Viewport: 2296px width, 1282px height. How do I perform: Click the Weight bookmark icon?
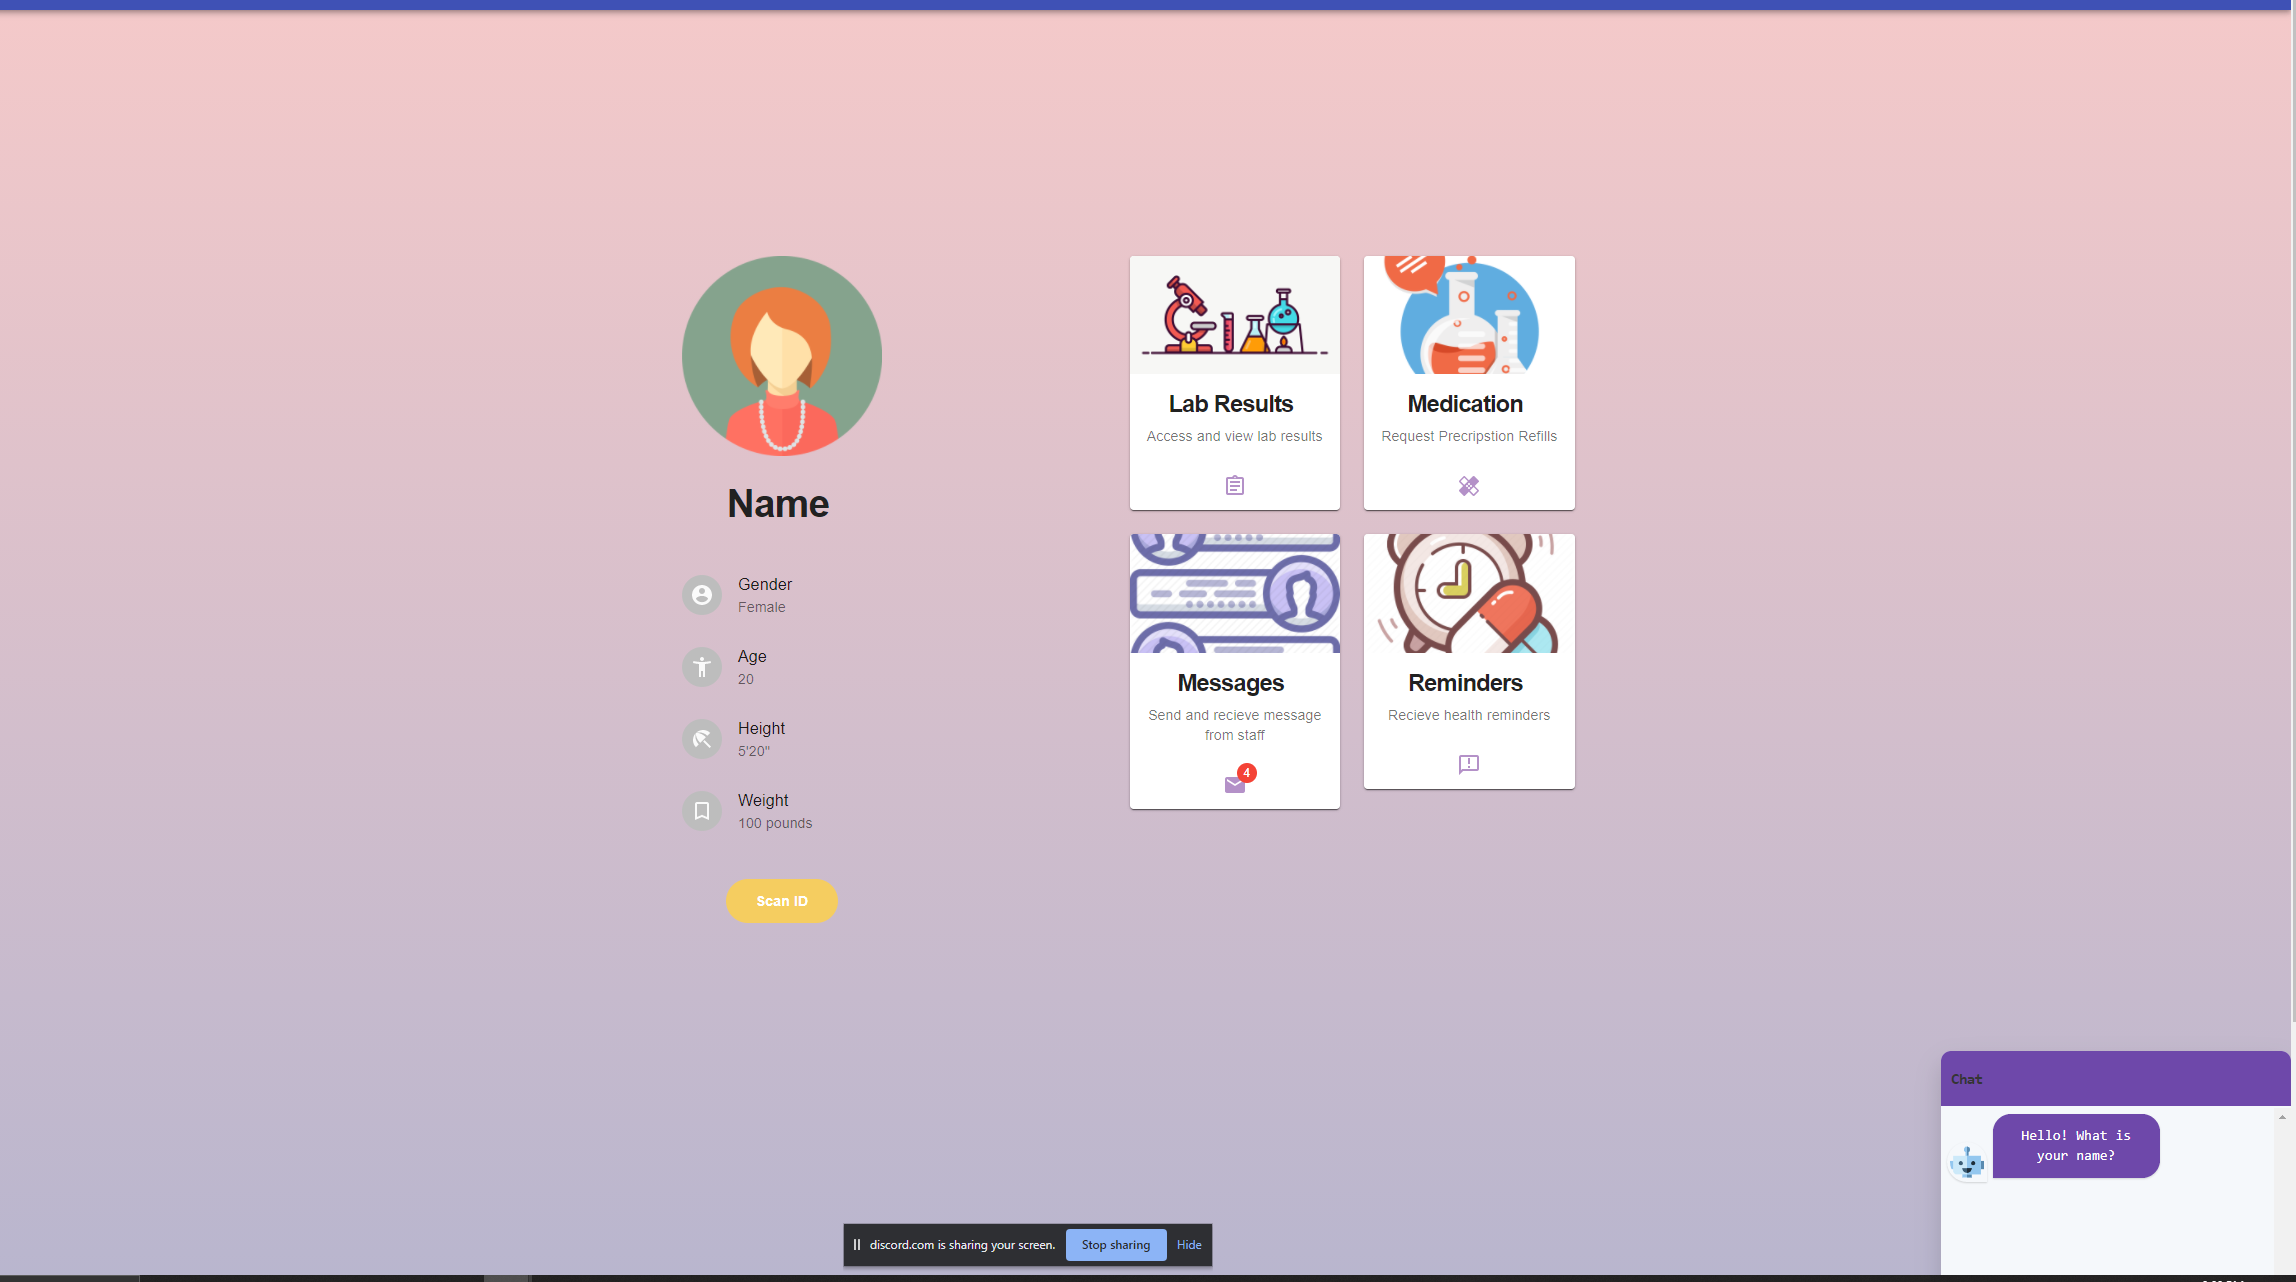[702, 811]
